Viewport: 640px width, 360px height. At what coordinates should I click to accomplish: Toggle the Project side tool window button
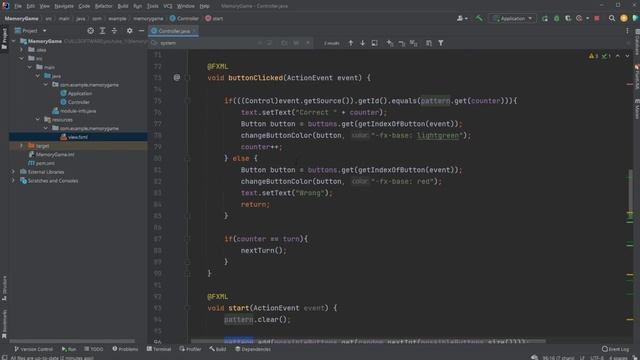coord(4,39)
